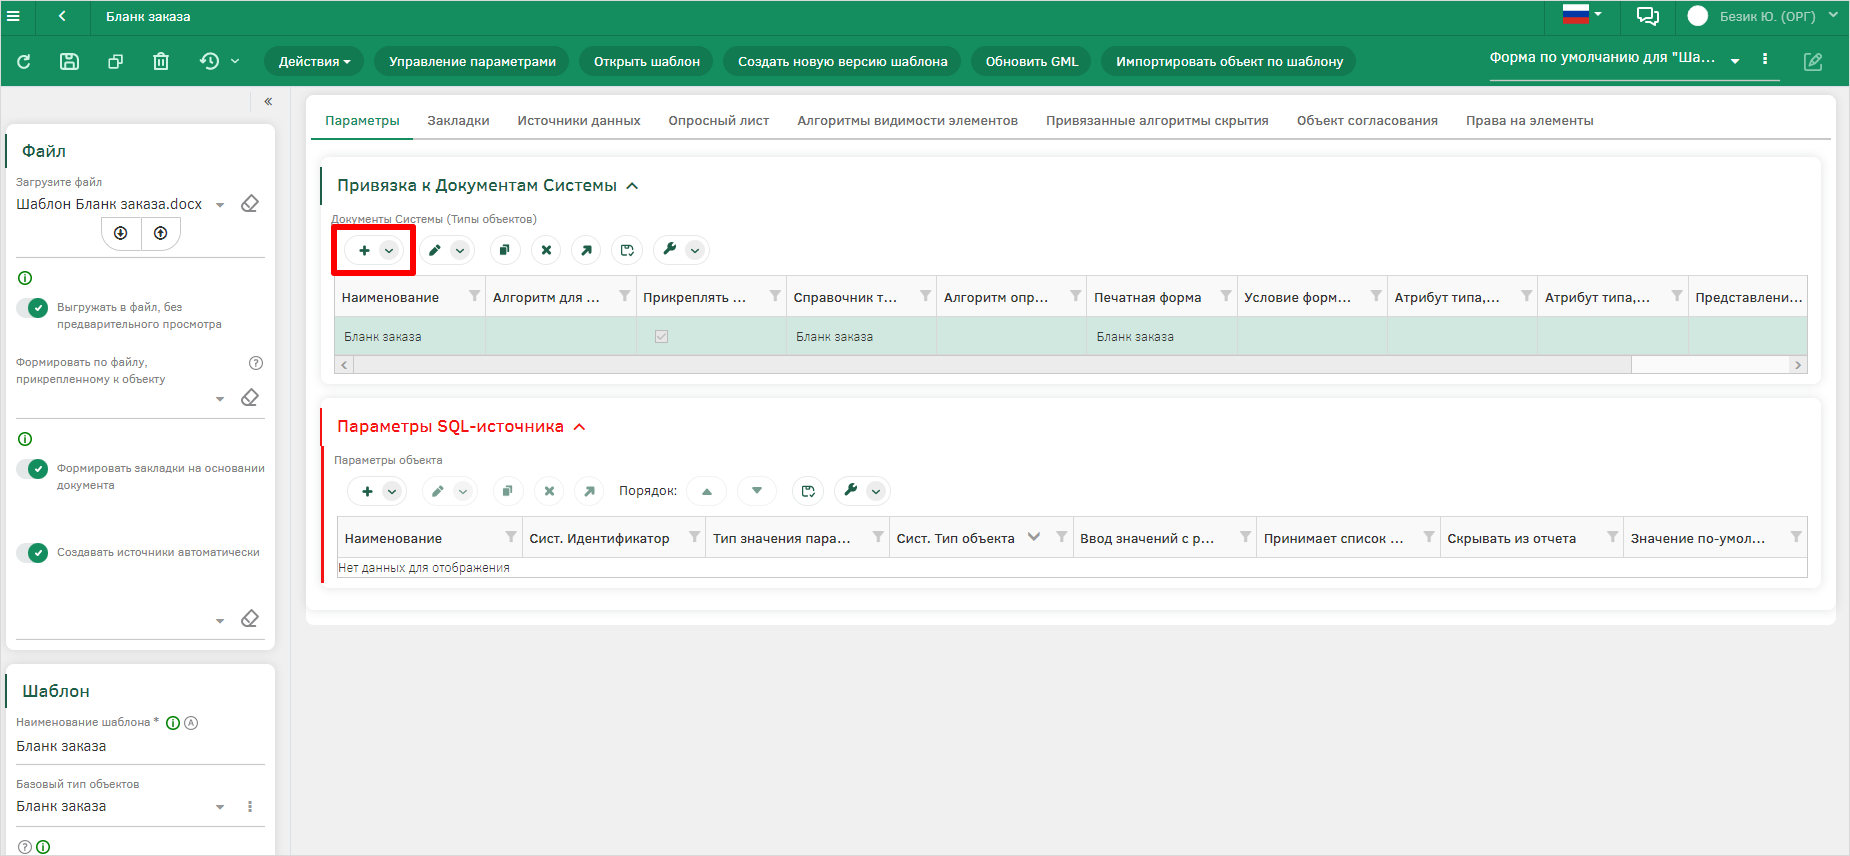Delete object with the trash icon

point(161,62)
